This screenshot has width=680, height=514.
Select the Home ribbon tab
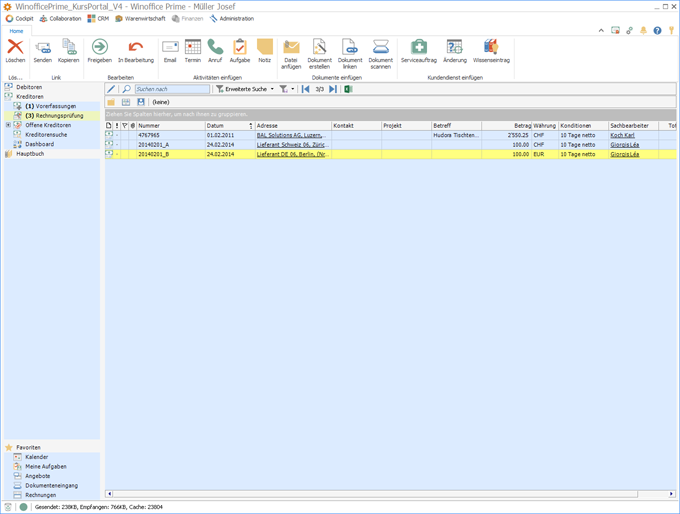[x=16, y=31]
